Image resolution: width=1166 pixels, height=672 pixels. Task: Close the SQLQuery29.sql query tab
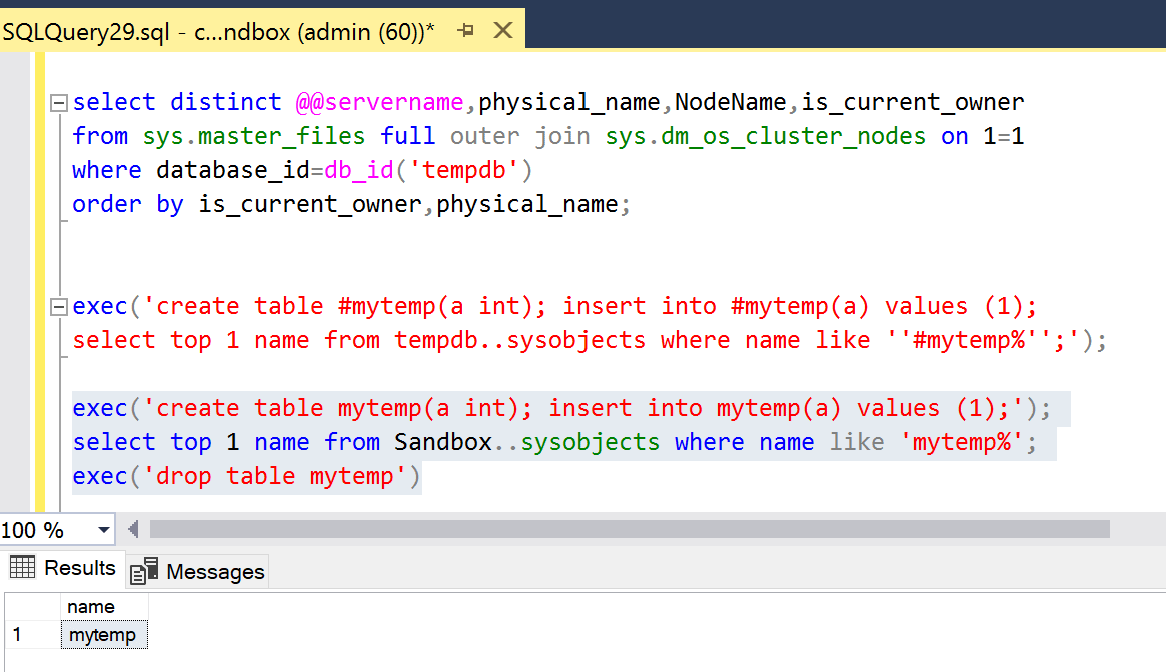pyautogui.click(x=503, y=30)
